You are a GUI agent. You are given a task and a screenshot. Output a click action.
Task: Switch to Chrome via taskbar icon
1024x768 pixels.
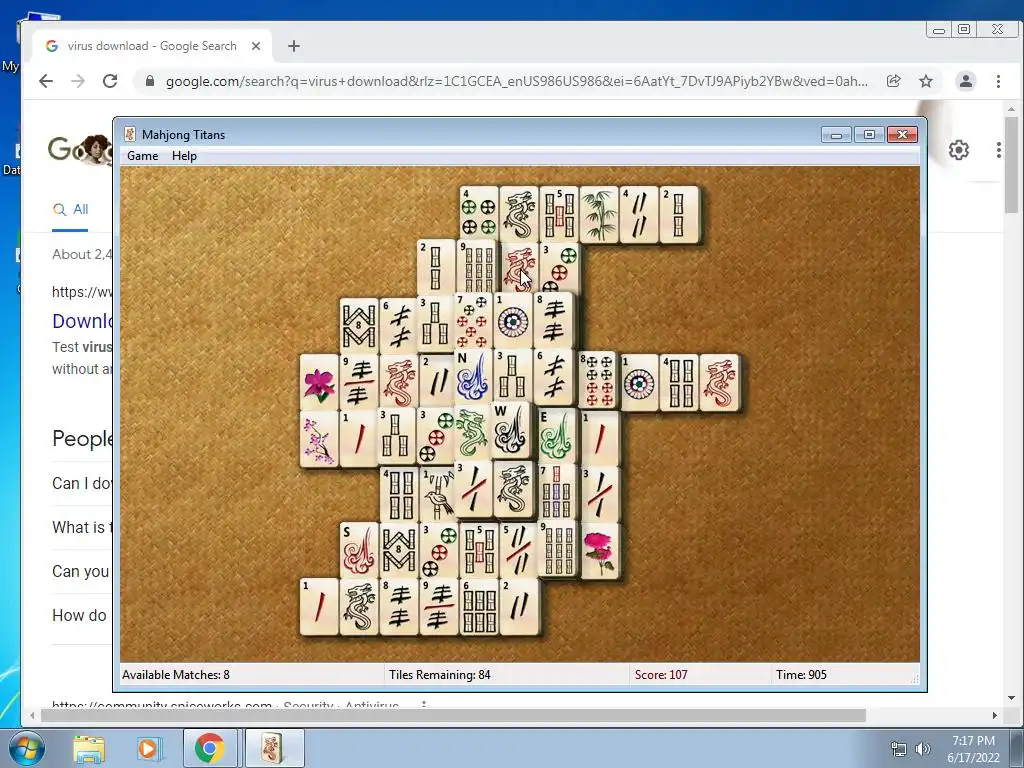209,748
